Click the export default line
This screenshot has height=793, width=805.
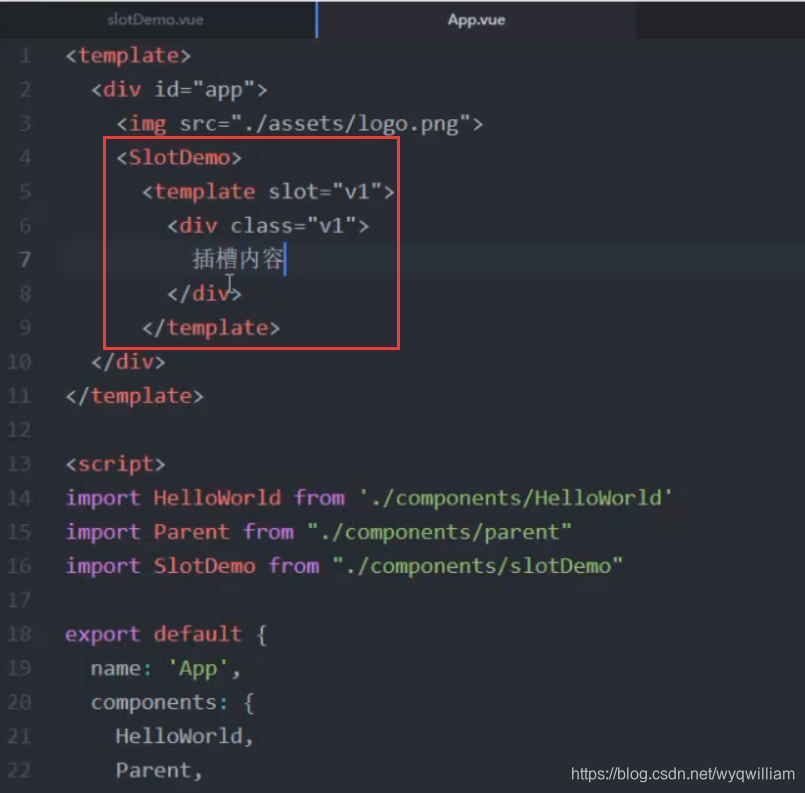point(166,634)
